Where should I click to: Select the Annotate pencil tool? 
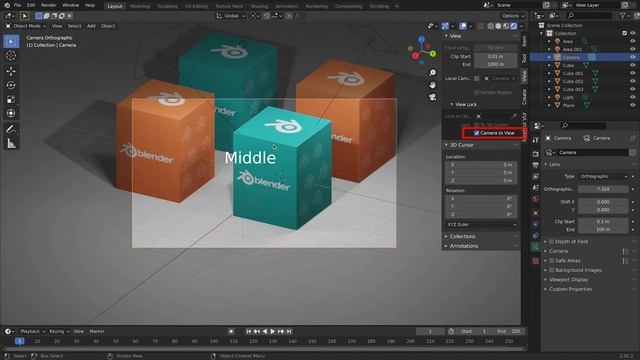[11, 129]
